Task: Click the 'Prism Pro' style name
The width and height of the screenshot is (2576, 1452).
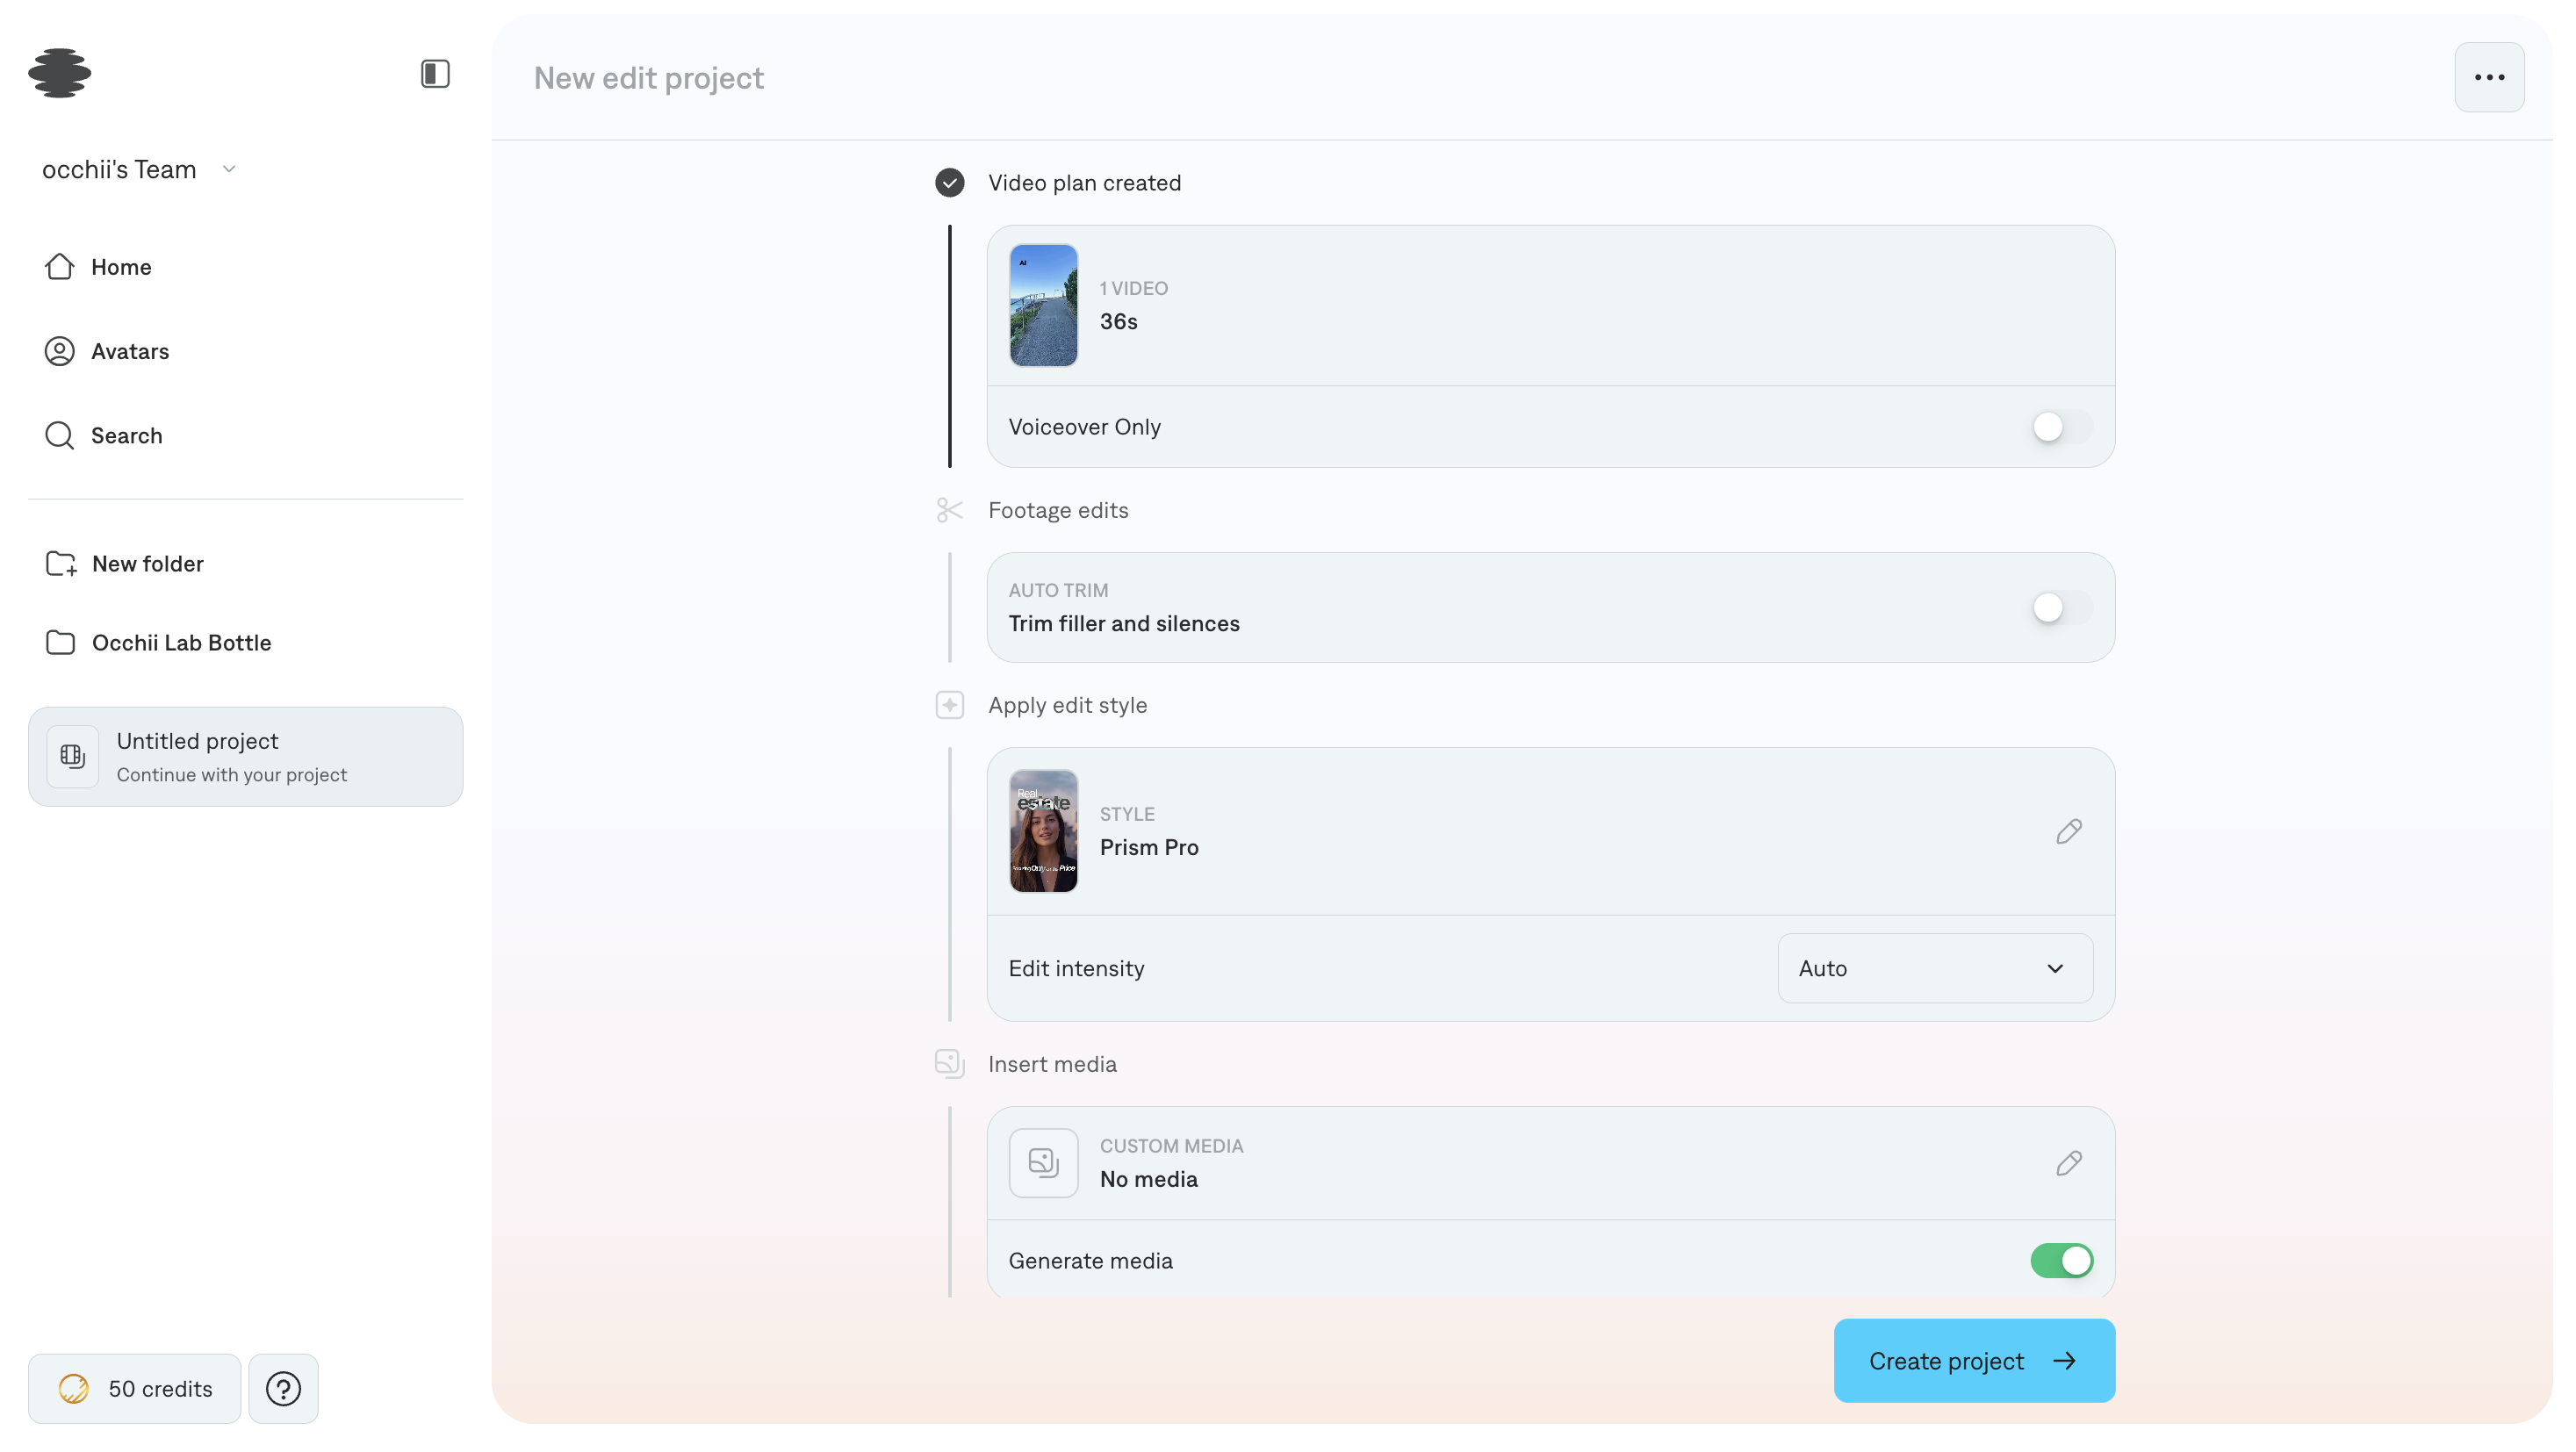Action: pos(1149,847)
